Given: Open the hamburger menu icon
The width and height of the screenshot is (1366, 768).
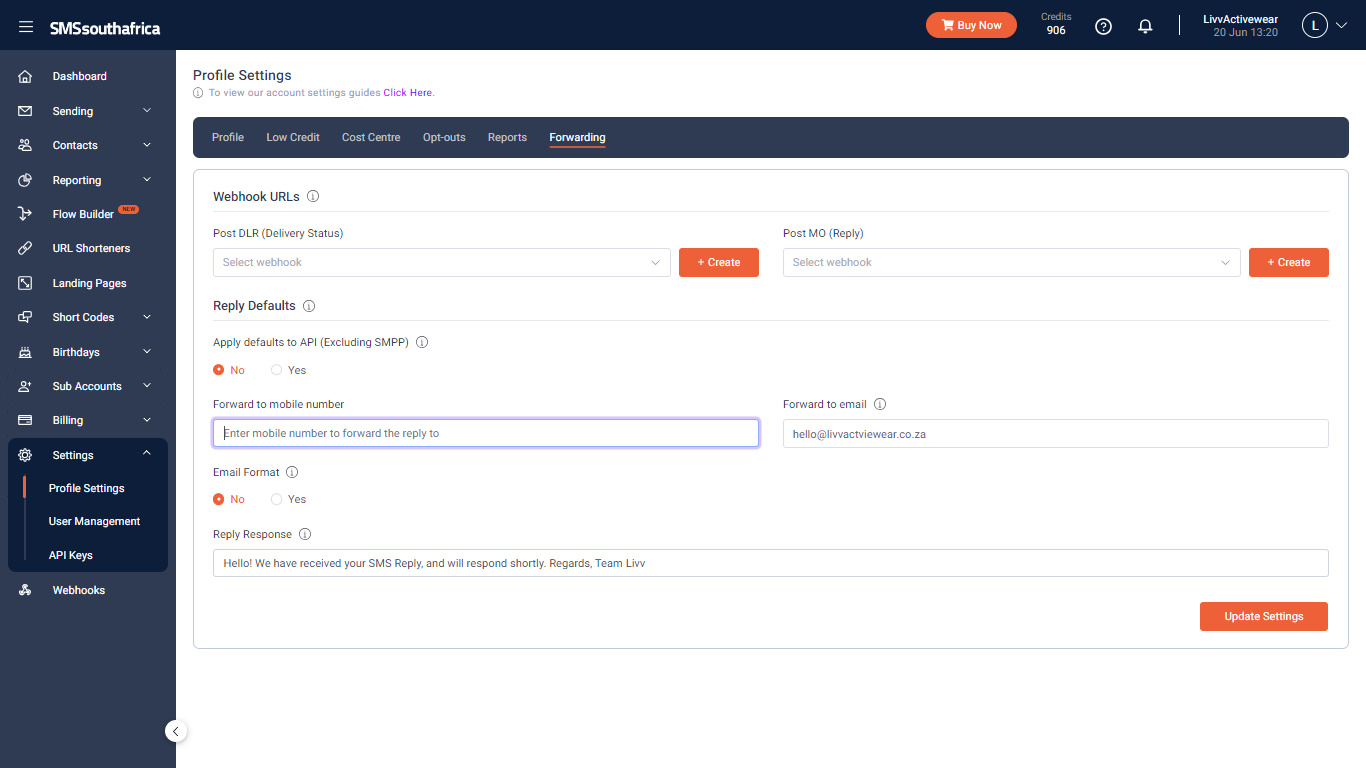Looking at the screenshot, I should [26, 27].
